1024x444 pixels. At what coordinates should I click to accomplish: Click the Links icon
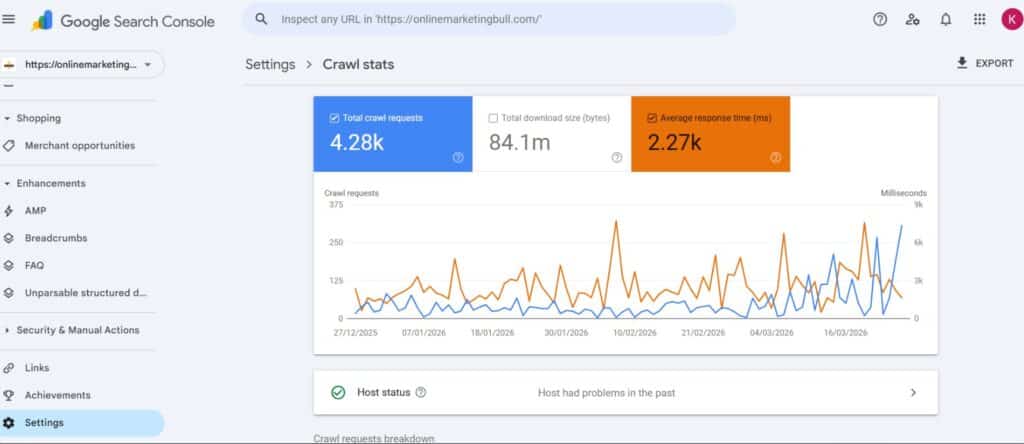tap(8, 368)
